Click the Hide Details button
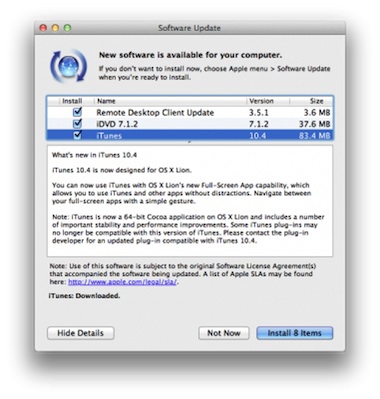380x399 pixels. pos(81,333)
